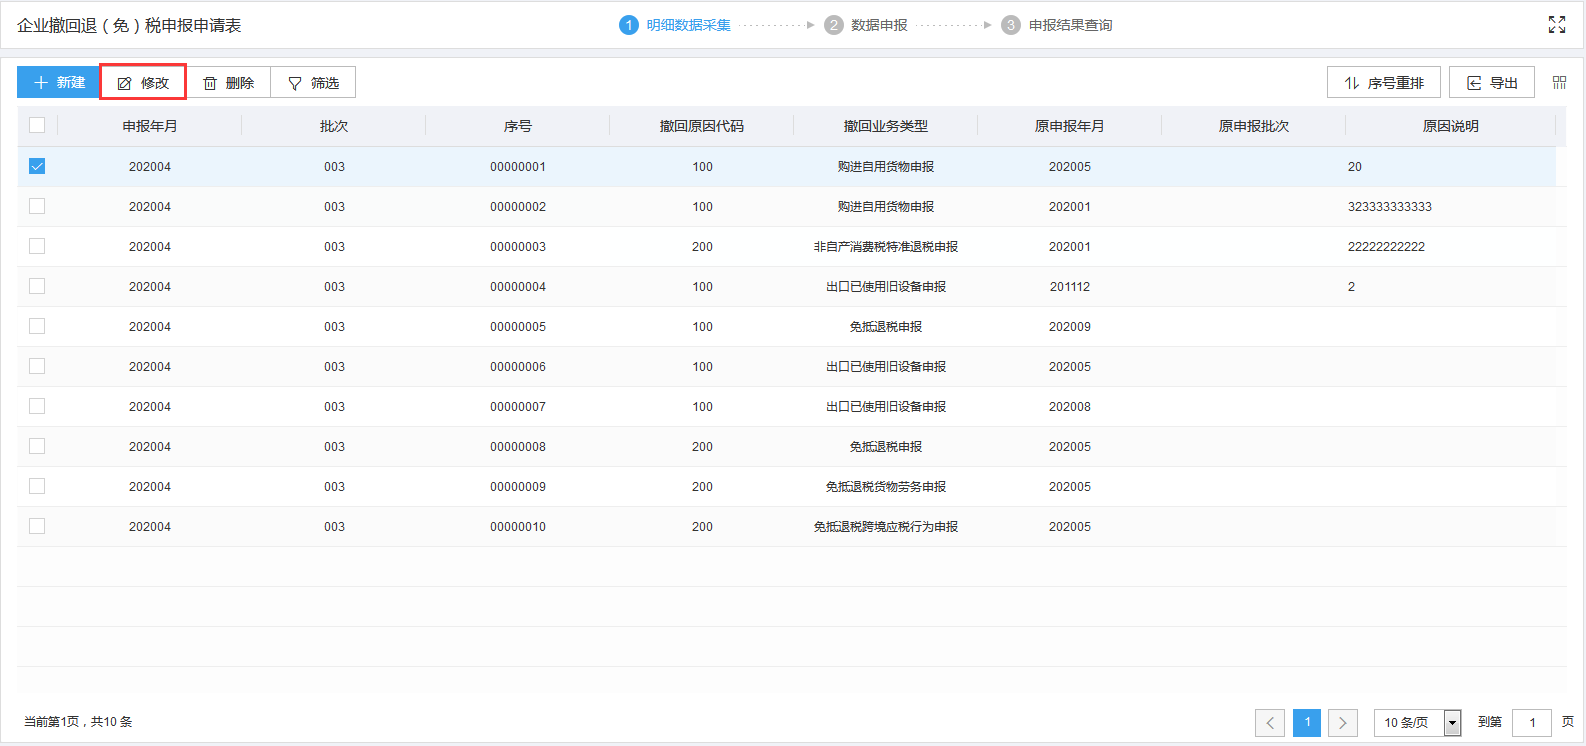Open column settings grid icon
This screenshot has height=746, width=1586.
1559,83
